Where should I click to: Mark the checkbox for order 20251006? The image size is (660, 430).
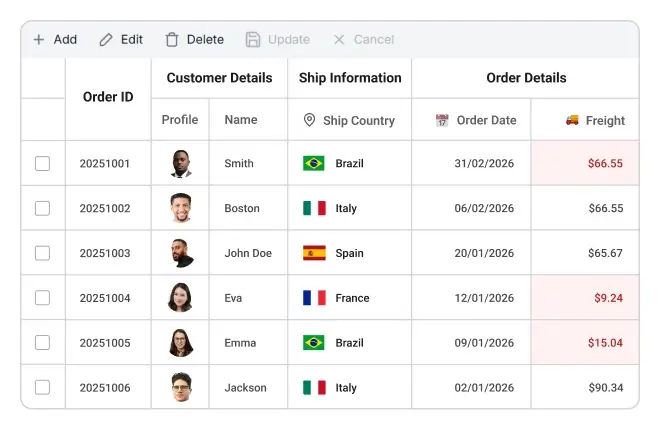coord(42,388)
